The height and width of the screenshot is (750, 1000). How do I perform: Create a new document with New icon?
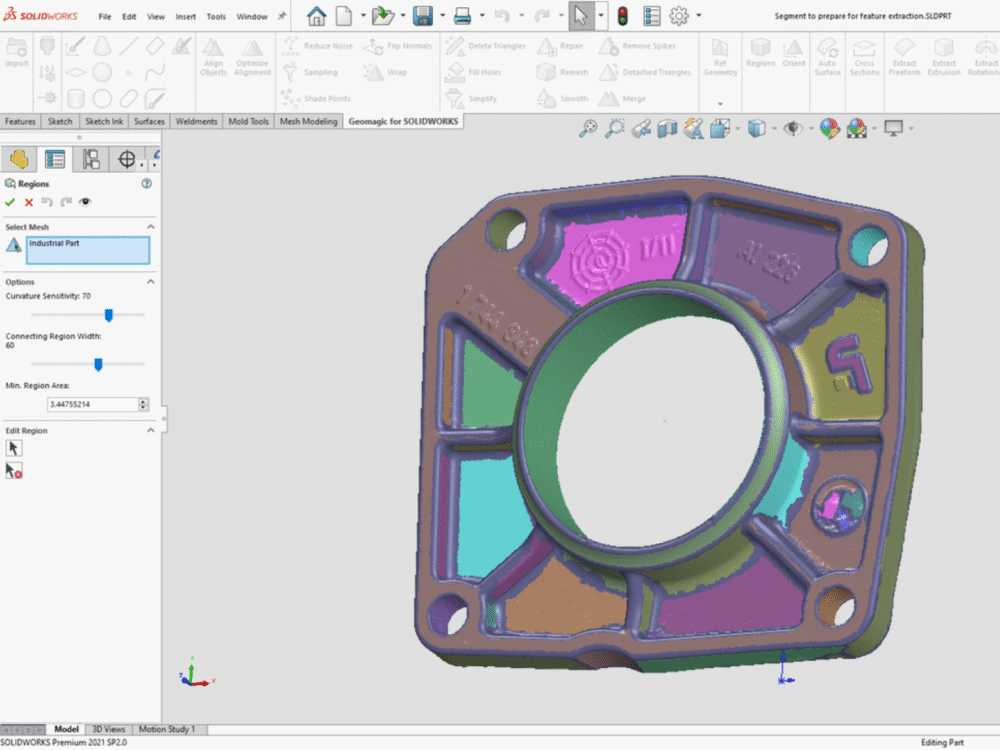344,16
